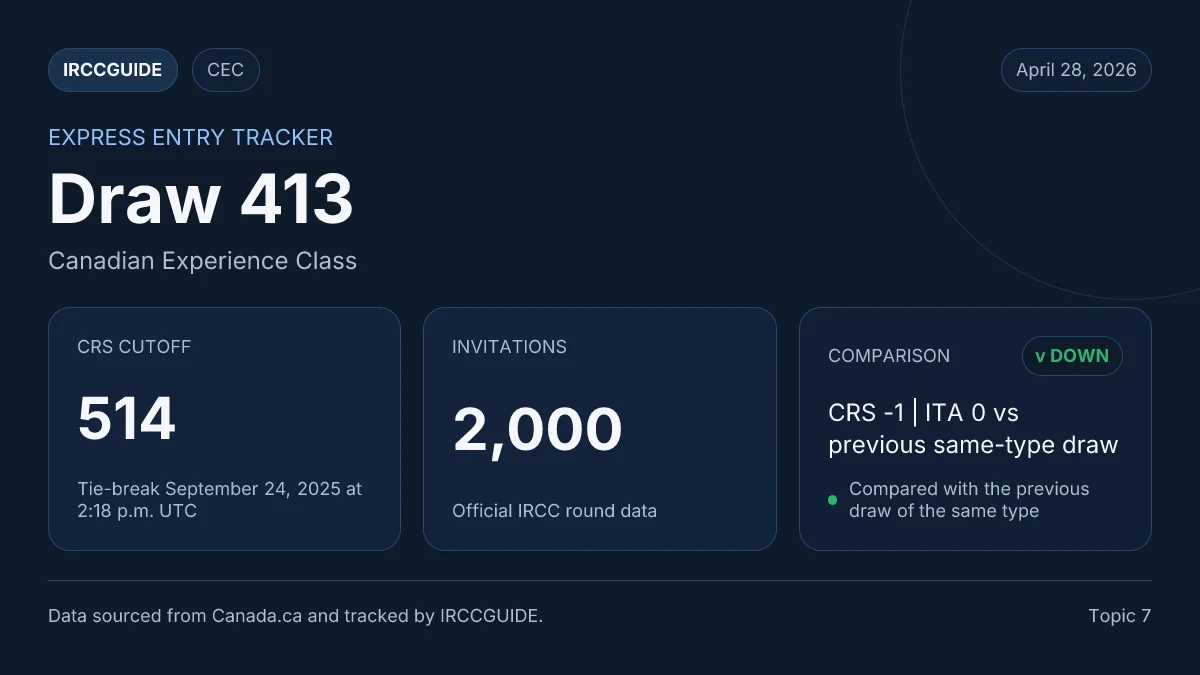Open the CRS CUTOFF card
This screenshot has width=1200, height=675.
point(224,428)
